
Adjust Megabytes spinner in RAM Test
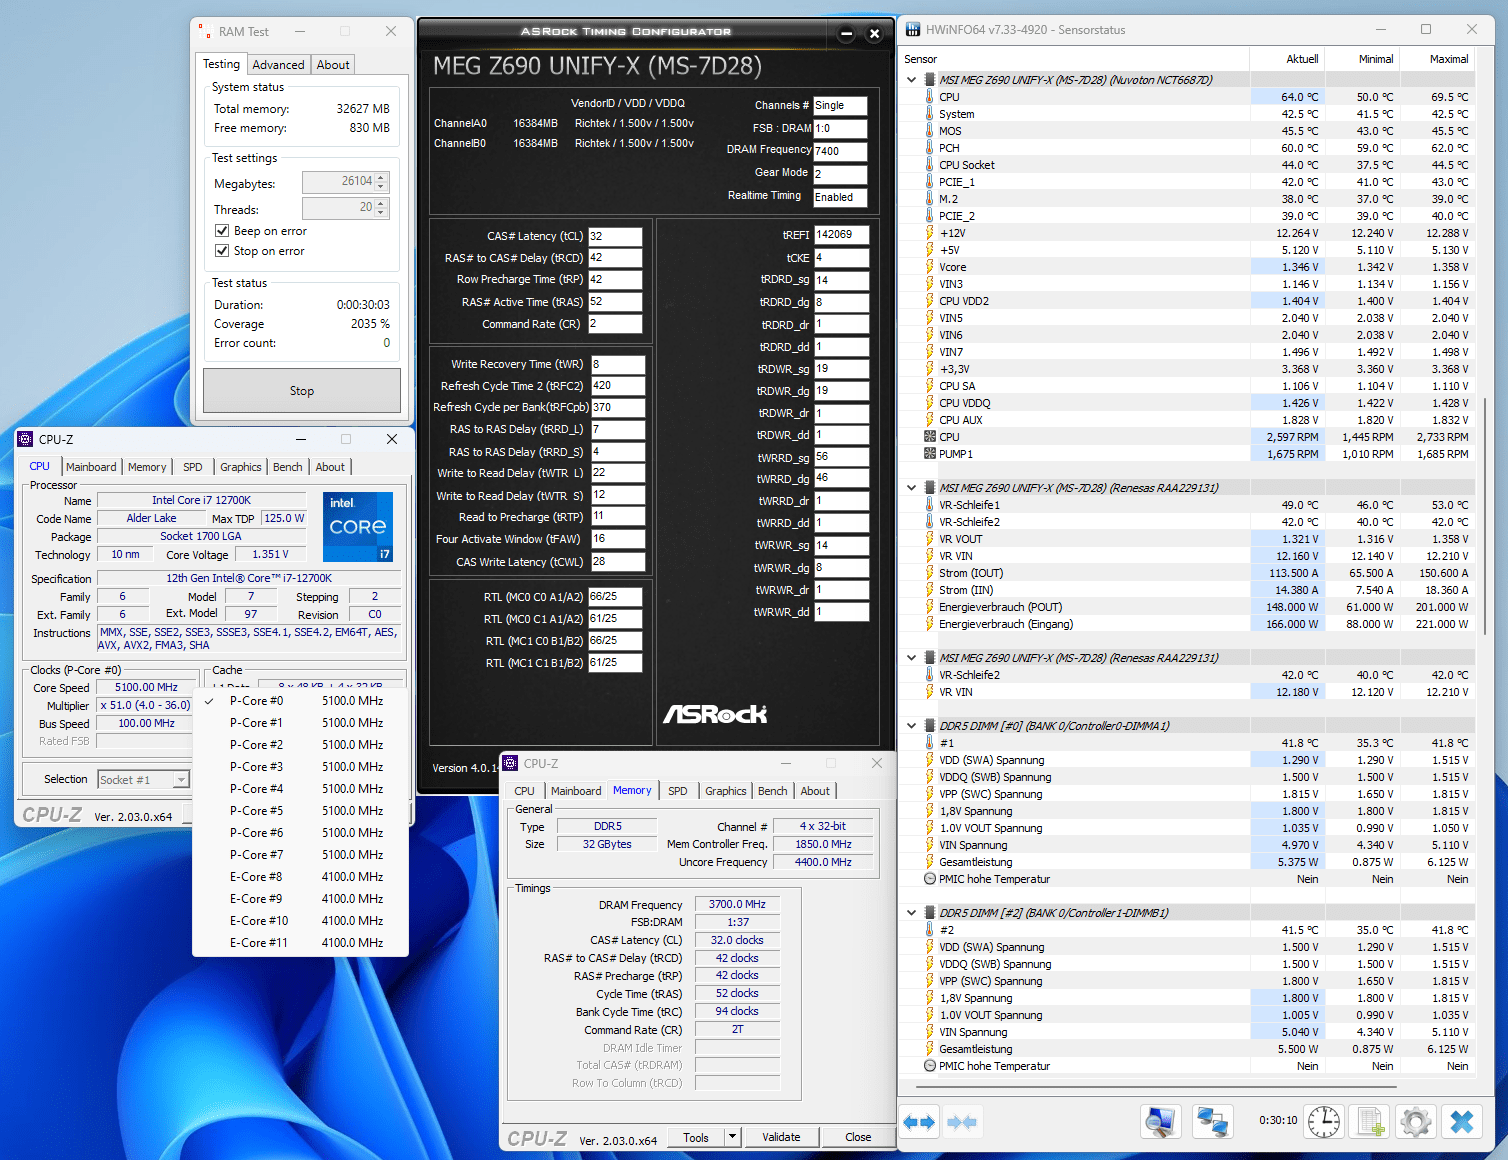click(381, 182)
